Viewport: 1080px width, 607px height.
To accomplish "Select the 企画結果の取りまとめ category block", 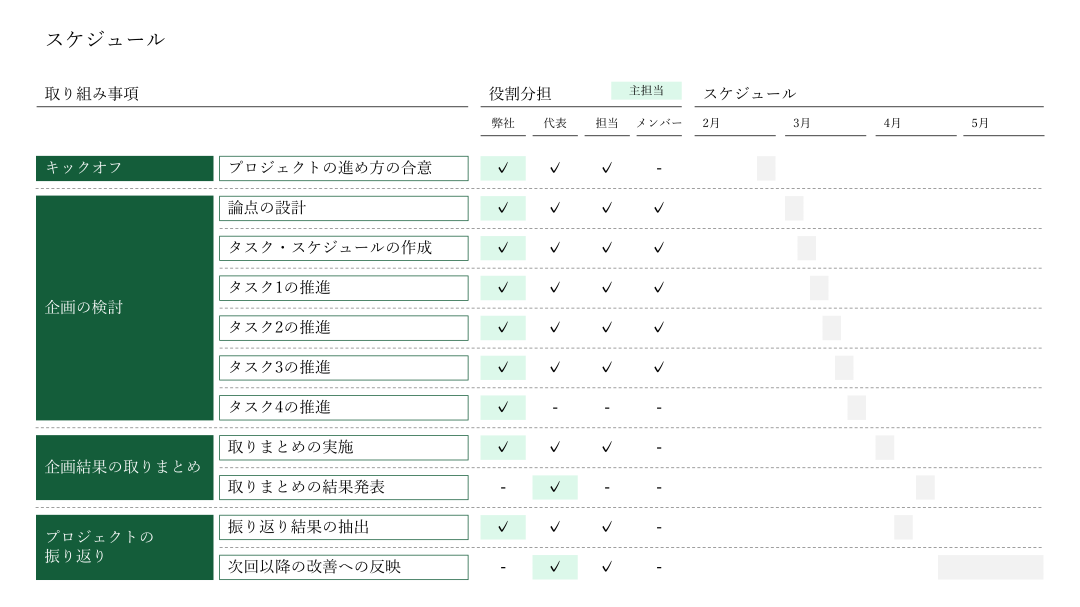I will [125, 467].
